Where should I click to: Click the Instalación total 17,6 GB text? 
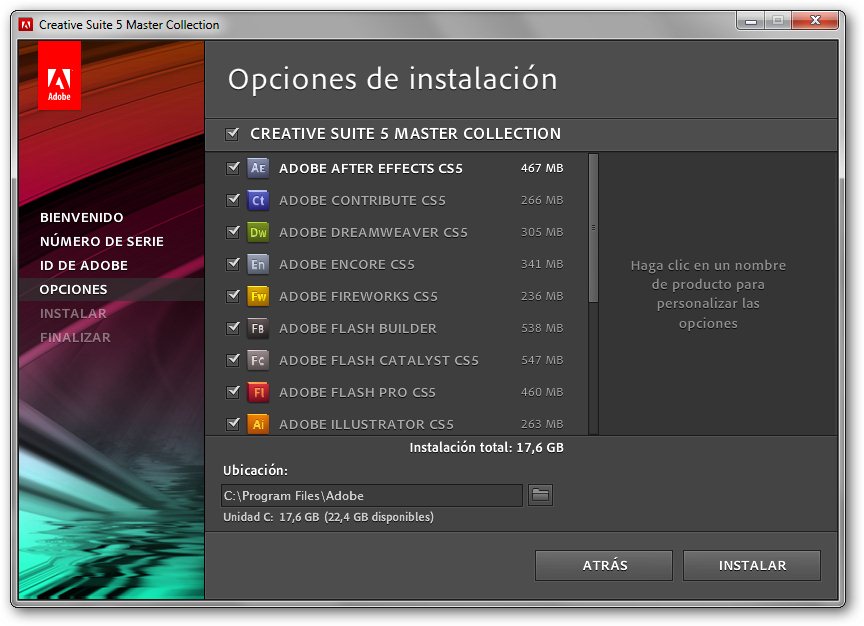pos(487,447)
